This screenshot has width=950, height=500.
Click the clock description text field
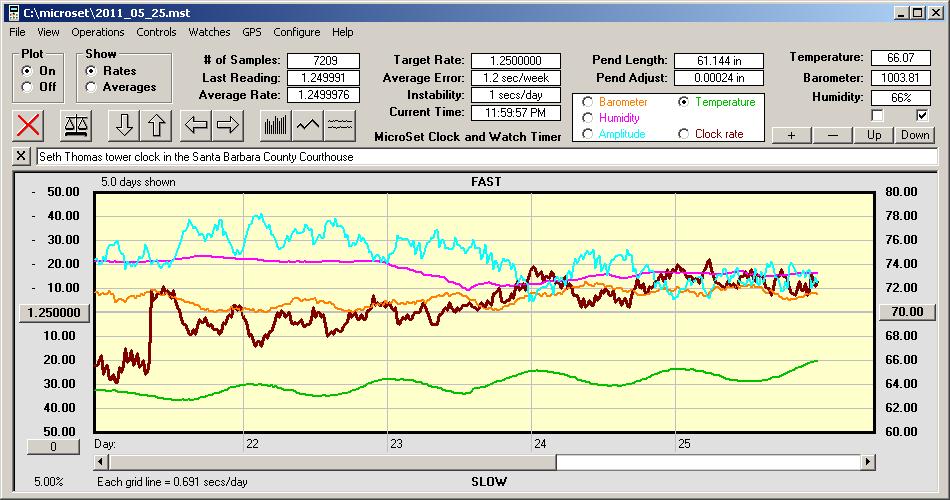(486, 157)
